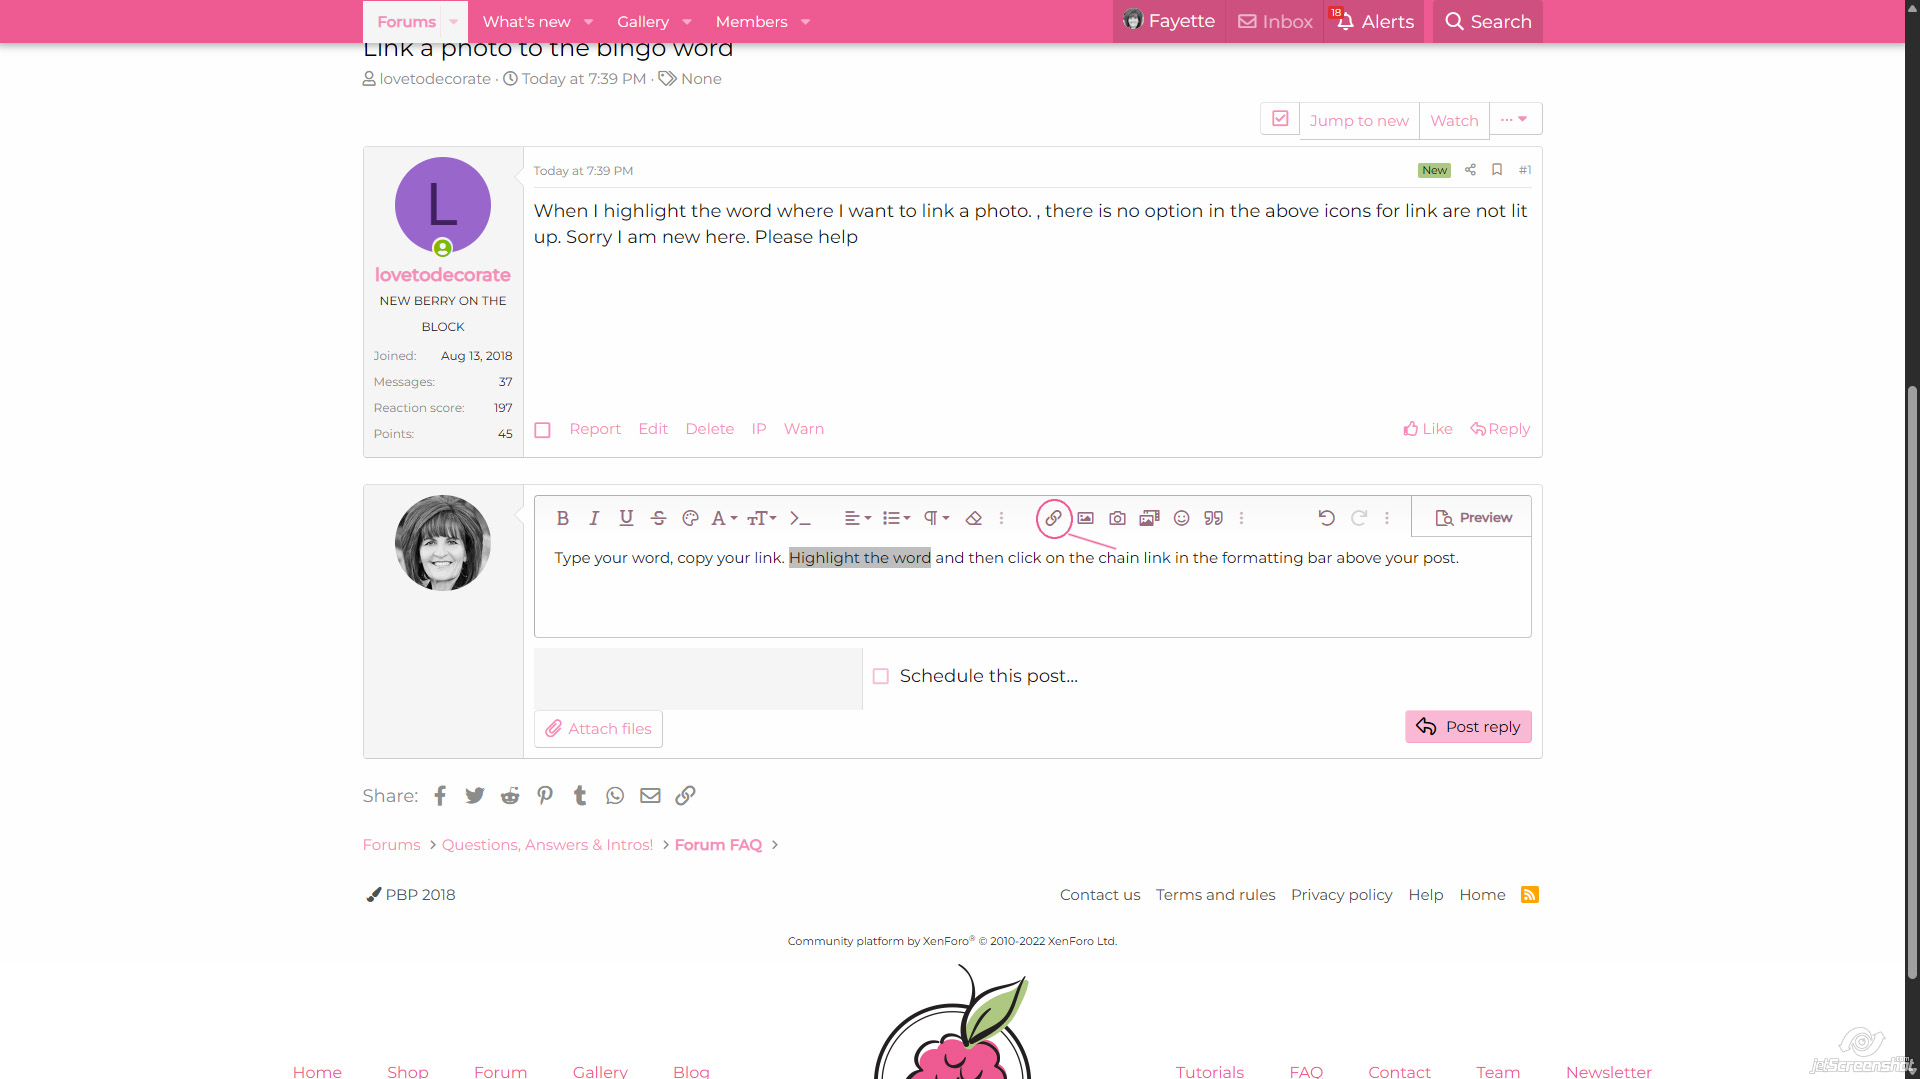The image size is (1920, 1079).
Task: Click Jump to new button
Action: 1359,120
